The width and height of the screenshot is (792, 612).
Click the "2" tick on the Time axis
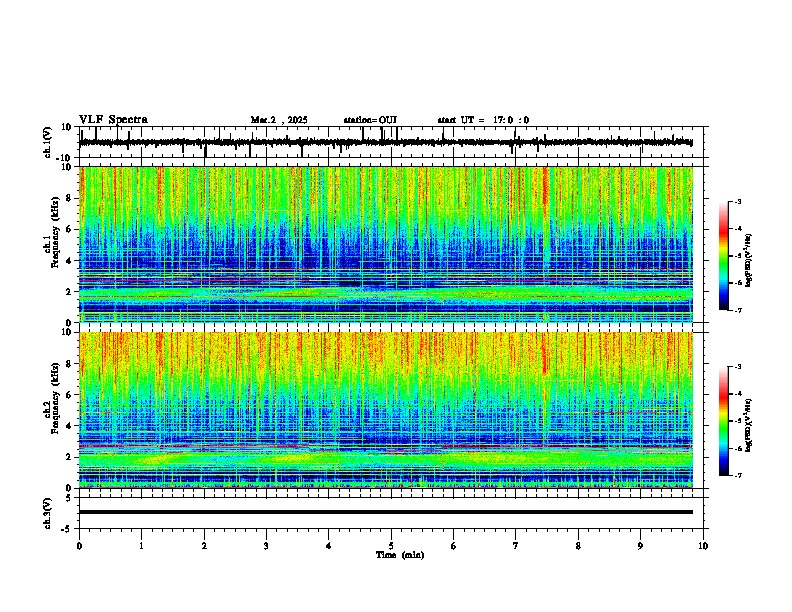(204, 546)
